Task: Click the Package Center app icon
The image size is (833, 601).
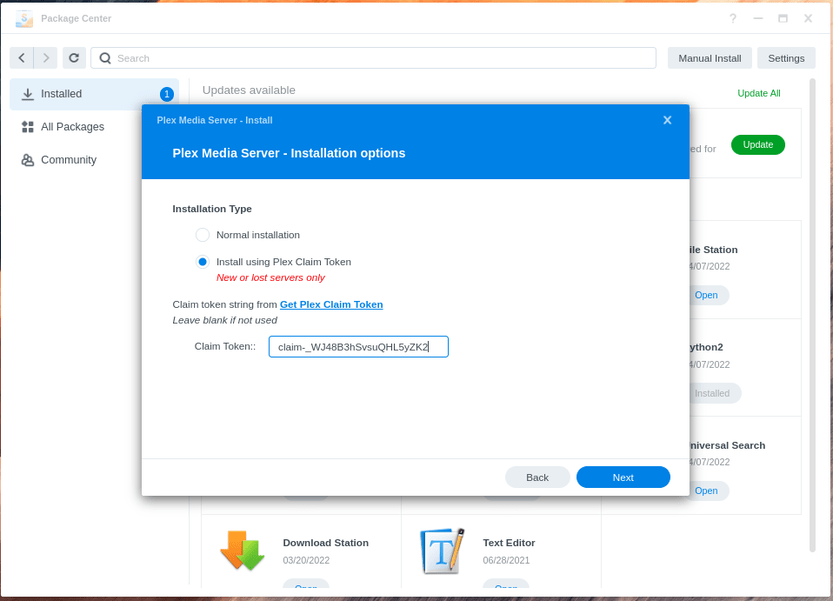Action: [24, 19]
